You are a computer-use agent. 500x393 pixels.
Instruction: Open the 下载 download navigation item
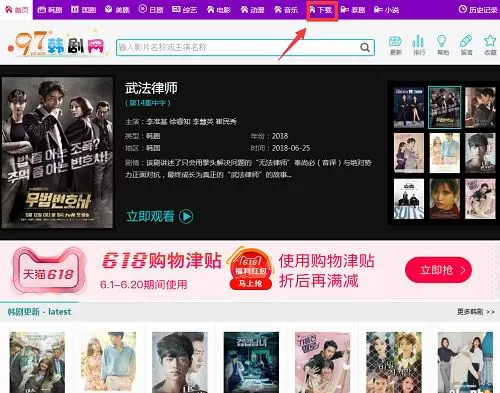[321, 10]
